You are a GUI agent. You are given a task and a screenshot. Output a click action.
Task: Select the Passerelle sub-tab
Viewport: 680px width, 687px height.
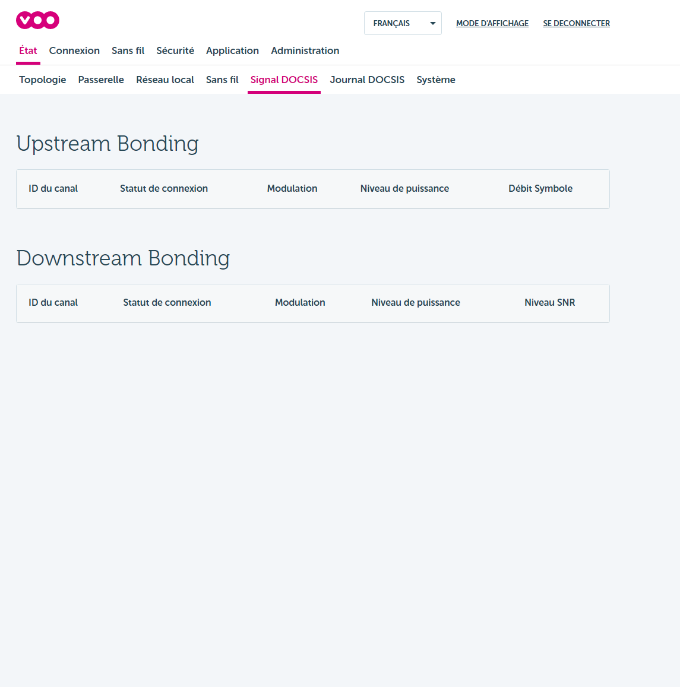tap(101, 80)
